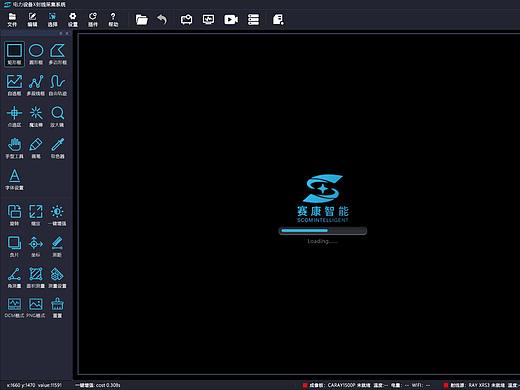This screenshot has height=390, width=520.
Task: Open the 插件 (Plugins) menu
Action: click(x=93, y=20)
